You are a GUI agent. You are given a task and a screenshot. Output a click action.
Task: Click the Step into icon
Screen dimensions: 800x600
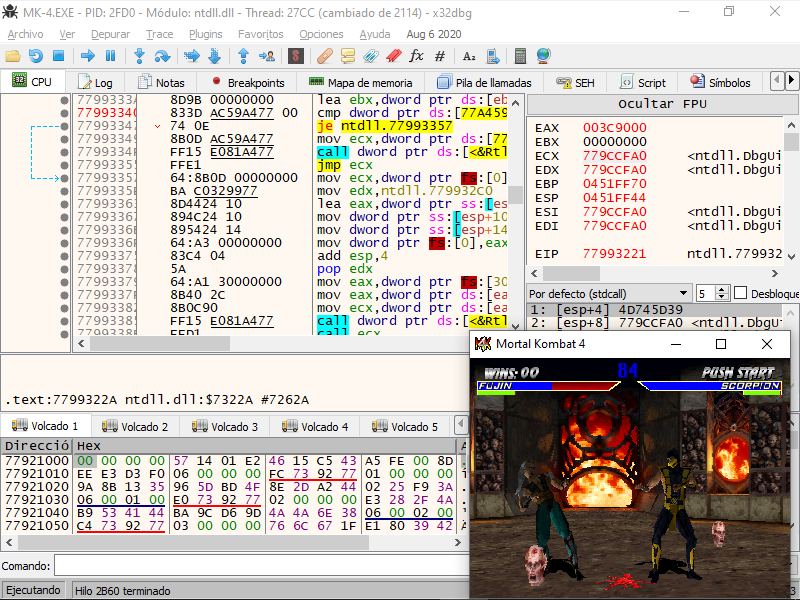click(139, 56)
